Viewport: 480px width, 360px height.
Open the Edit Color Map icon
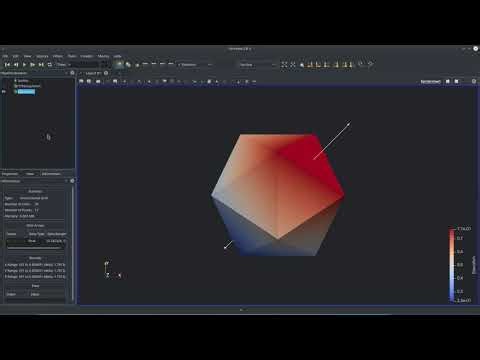(128, 65)
